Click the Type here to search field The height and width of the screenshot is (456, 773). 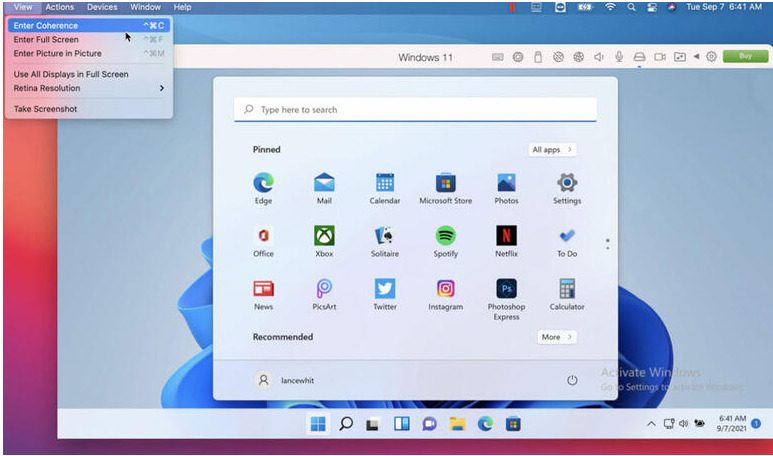(x=415, y=110)
